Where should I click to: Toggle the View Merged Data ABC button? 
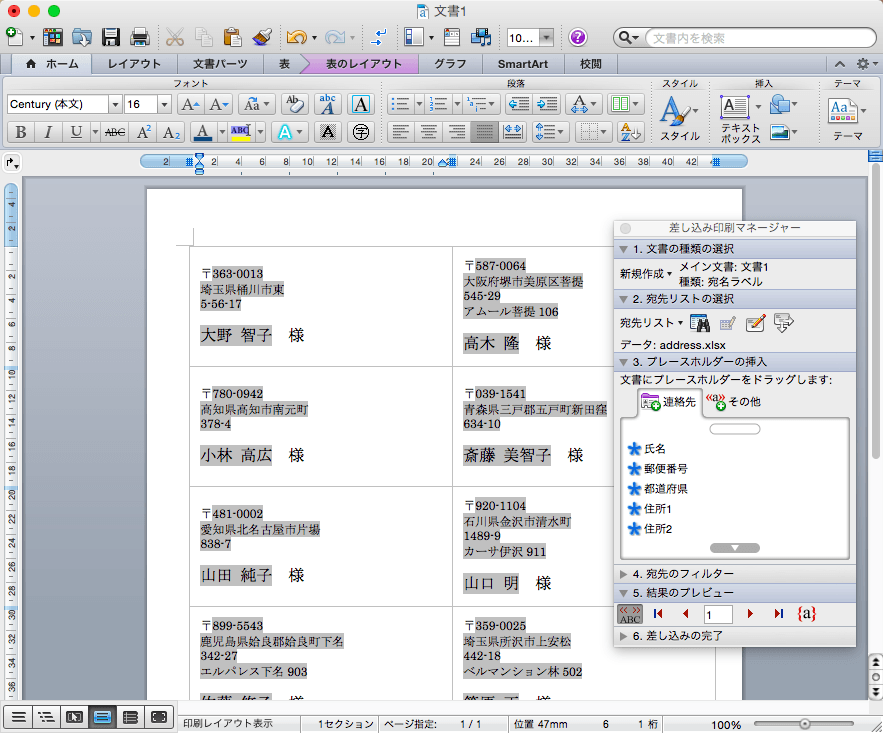(x=630, y=613)
